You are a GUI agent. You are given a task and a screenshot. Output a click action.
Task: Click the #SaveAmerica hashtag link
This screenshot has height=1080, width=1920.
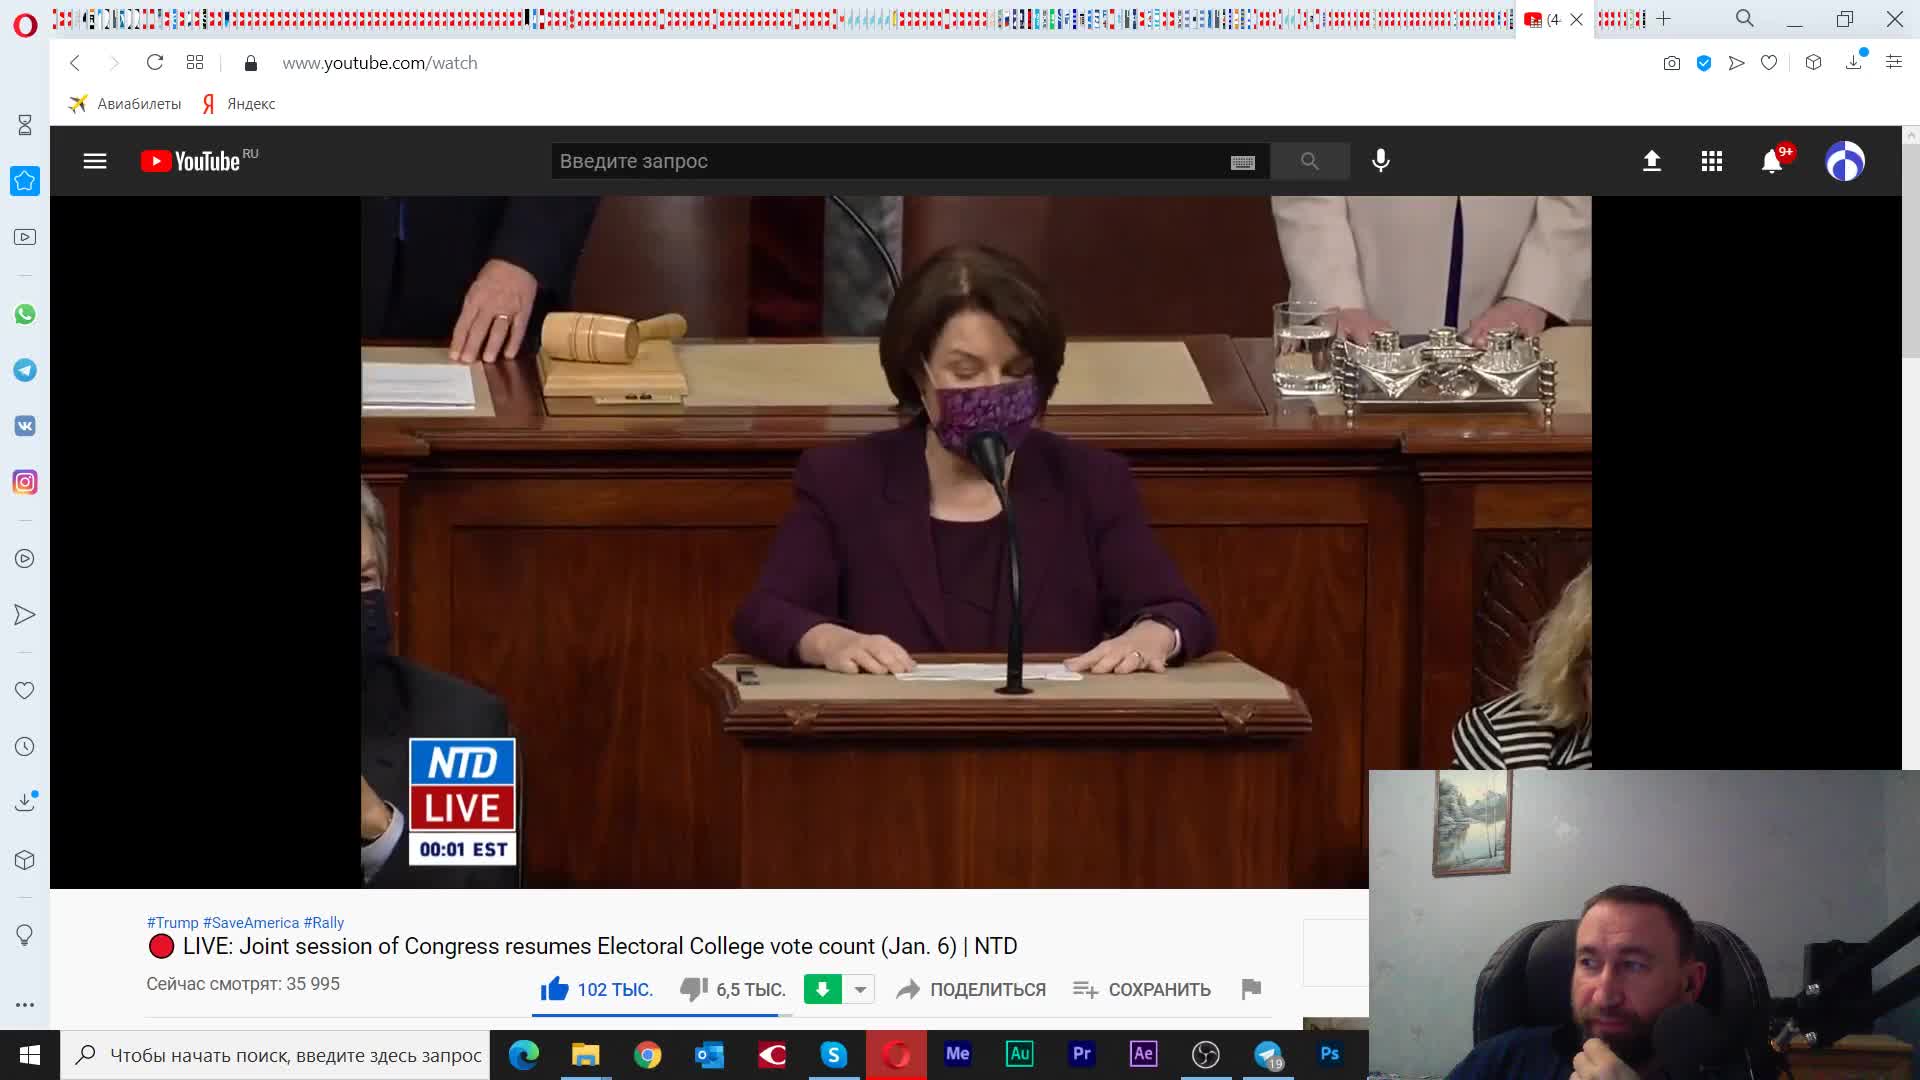tap(250, 922)
